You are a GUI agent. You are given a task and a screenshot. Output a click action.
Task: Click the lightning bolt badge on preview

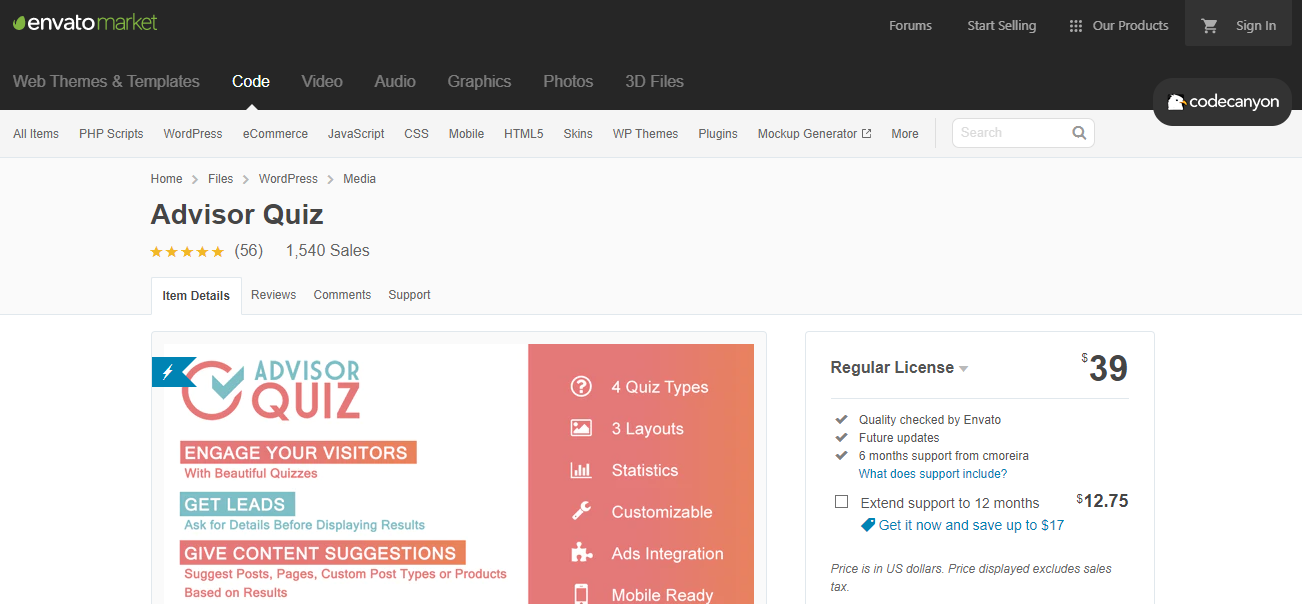pyautogui.click(x=168, y=372)
